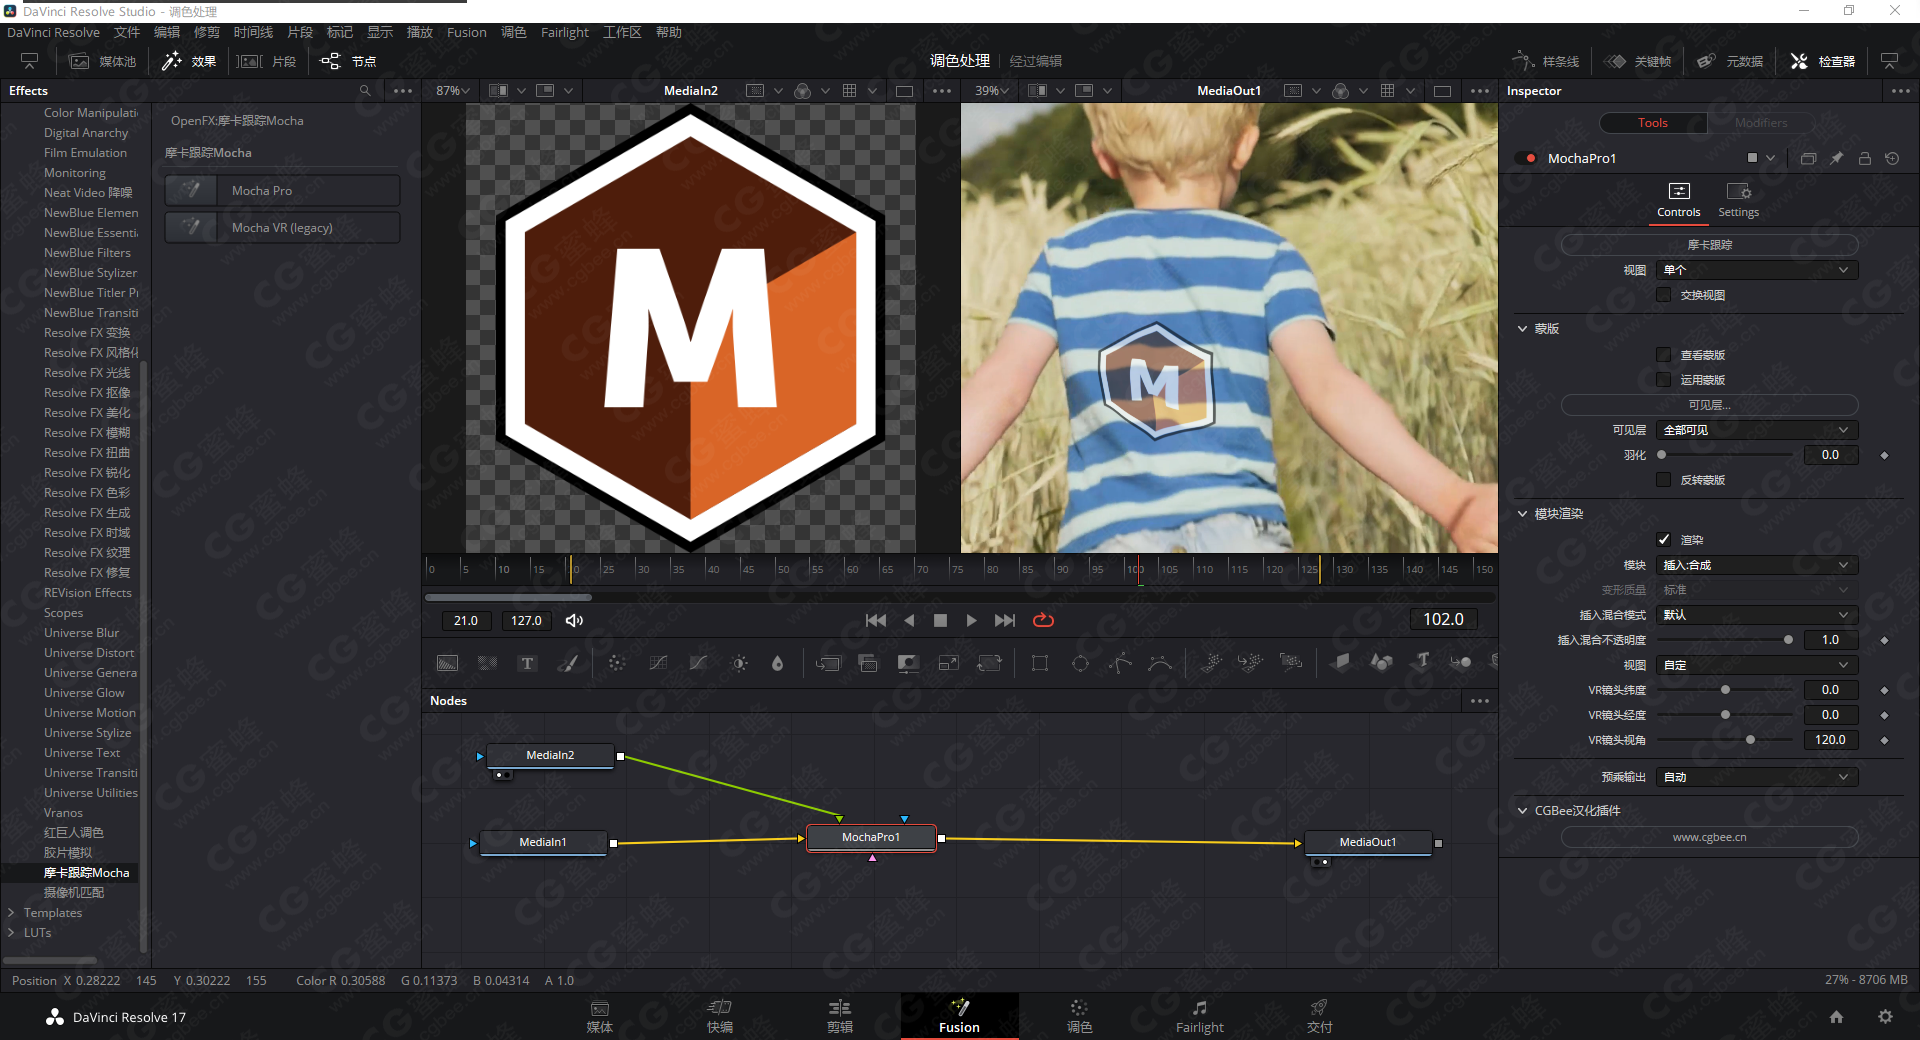The image size is (1920, 1040).
Task: Add an Ellipse mask node
Action: click(x=1080, y=663)
